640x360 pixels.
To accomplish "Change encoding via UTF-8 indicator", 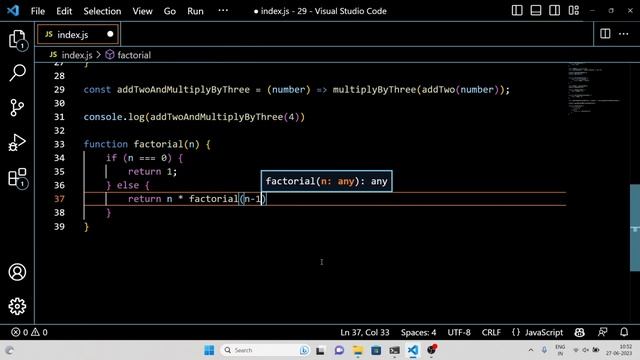I will pyautogui.click(x=459, y=332).
